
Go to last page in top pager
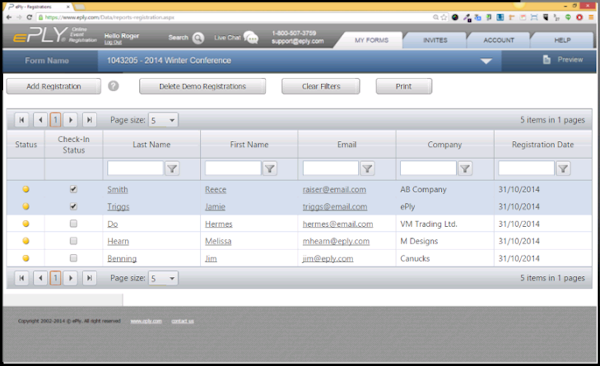click(89, 120)
